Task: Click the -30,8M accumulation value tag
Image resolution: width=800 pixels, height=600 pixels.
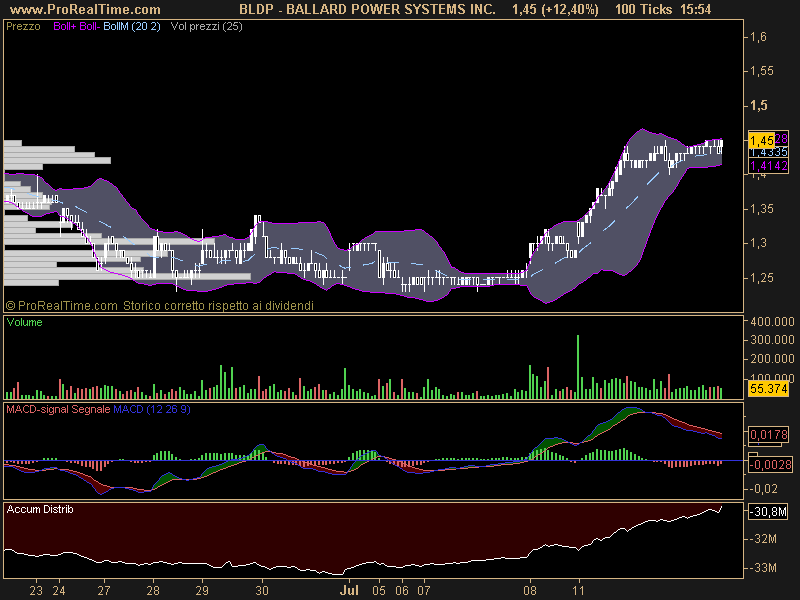Action: [x=769, y=511]
